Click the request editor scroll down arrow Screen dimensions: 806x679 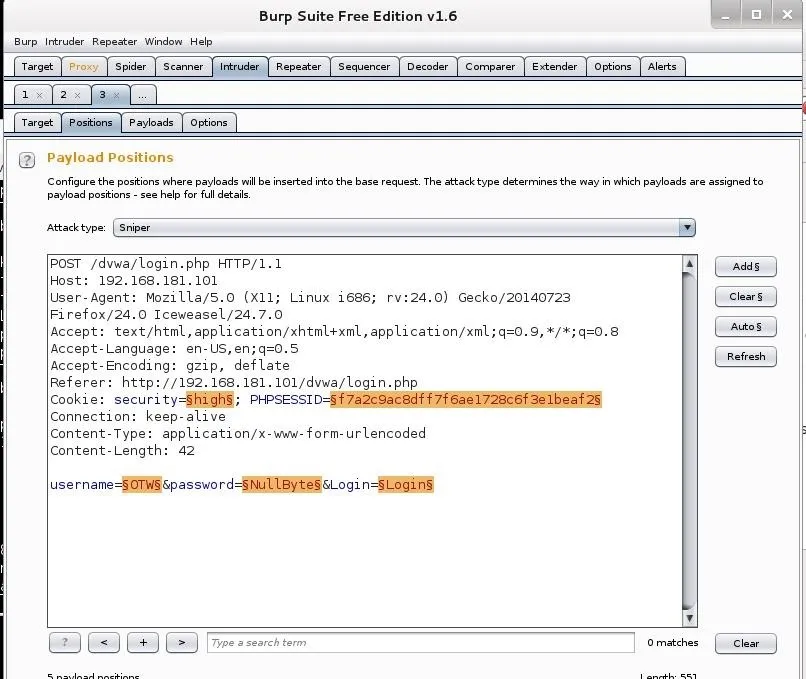pyautogui.click(x=689, y=618)
